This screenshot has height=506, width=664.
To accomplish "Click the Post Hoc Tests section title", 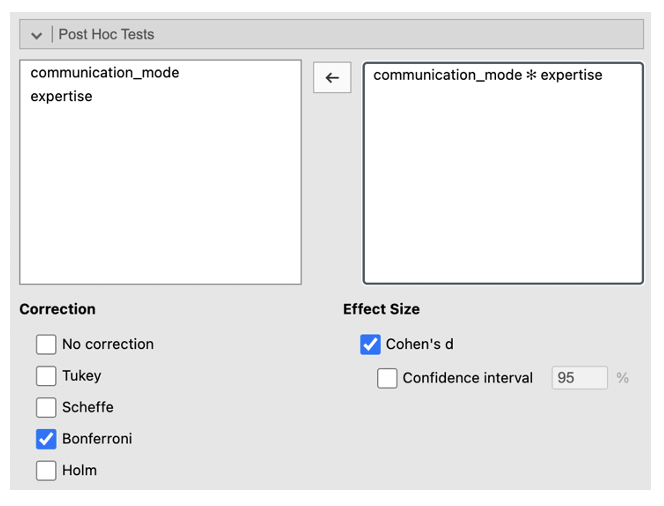I will click(x=106, y=34).
